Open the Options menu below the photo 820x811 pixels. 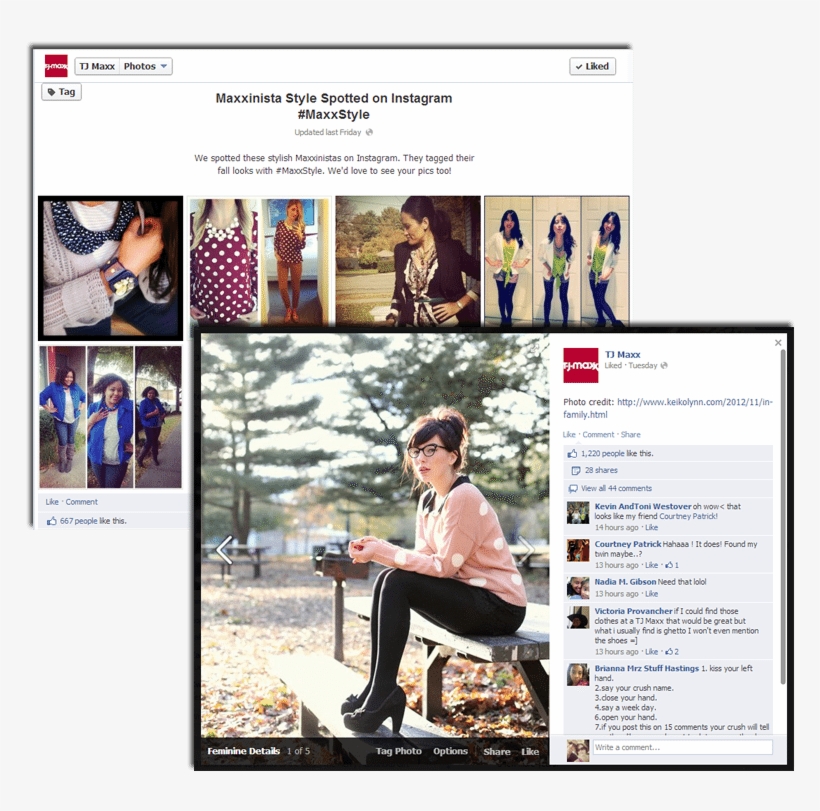tap(450, 751)
